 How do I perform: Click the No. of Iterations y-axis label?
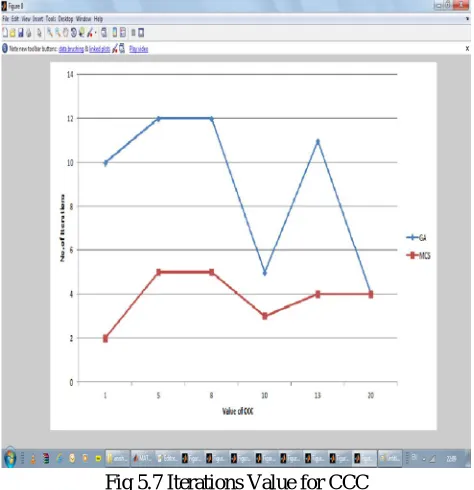62,228
